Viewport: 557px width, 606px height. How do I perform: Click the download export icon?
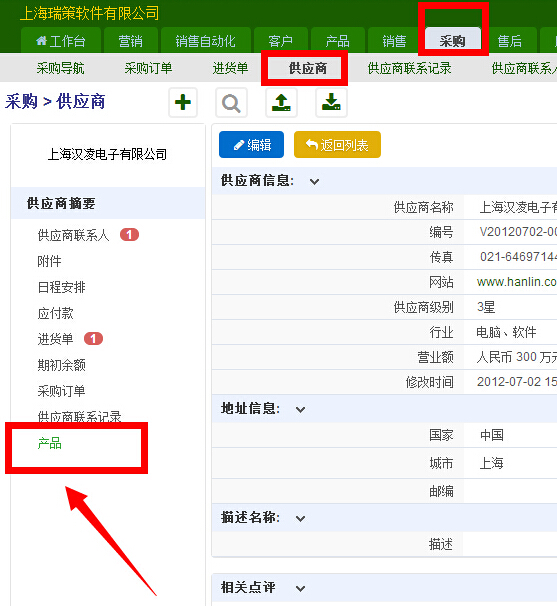[x=331, y=103]
